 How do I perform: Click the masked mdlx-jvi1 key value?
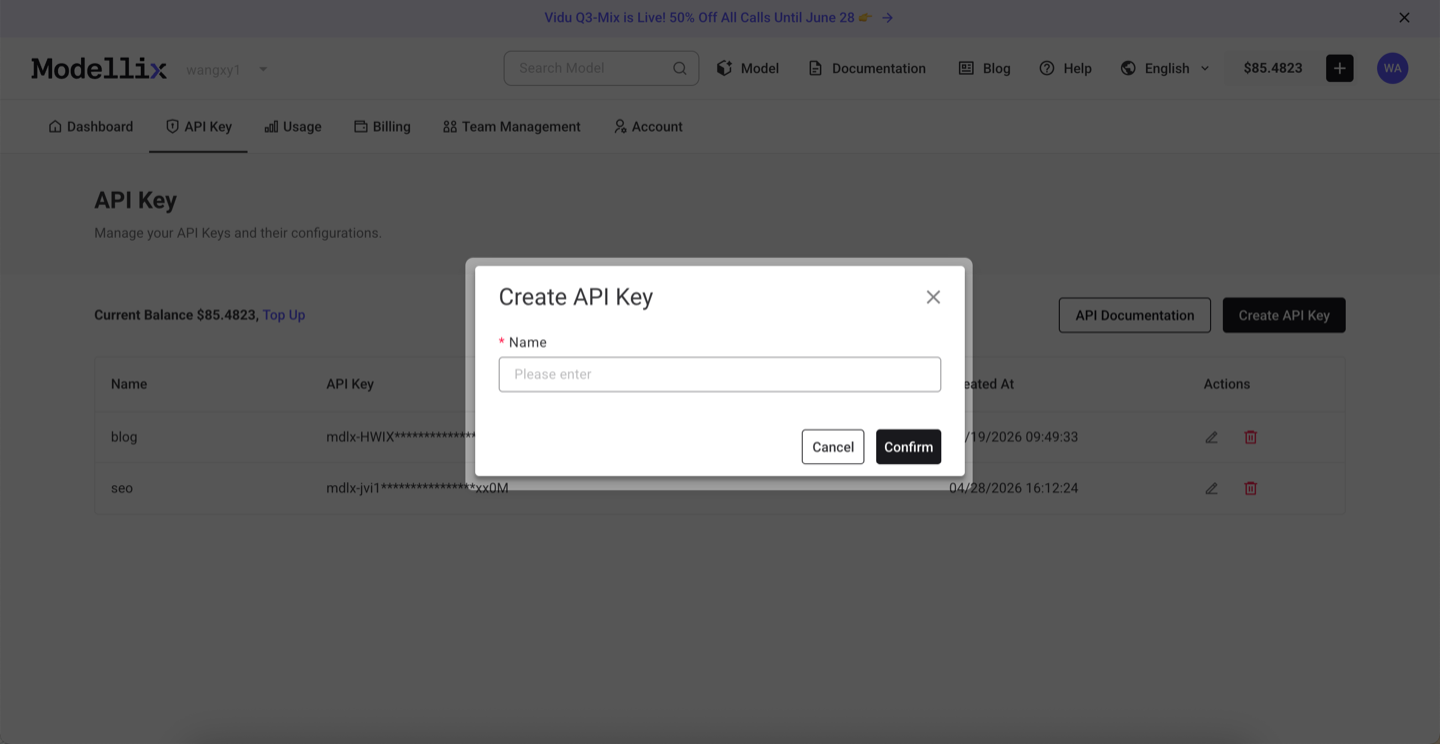[417, 488]
